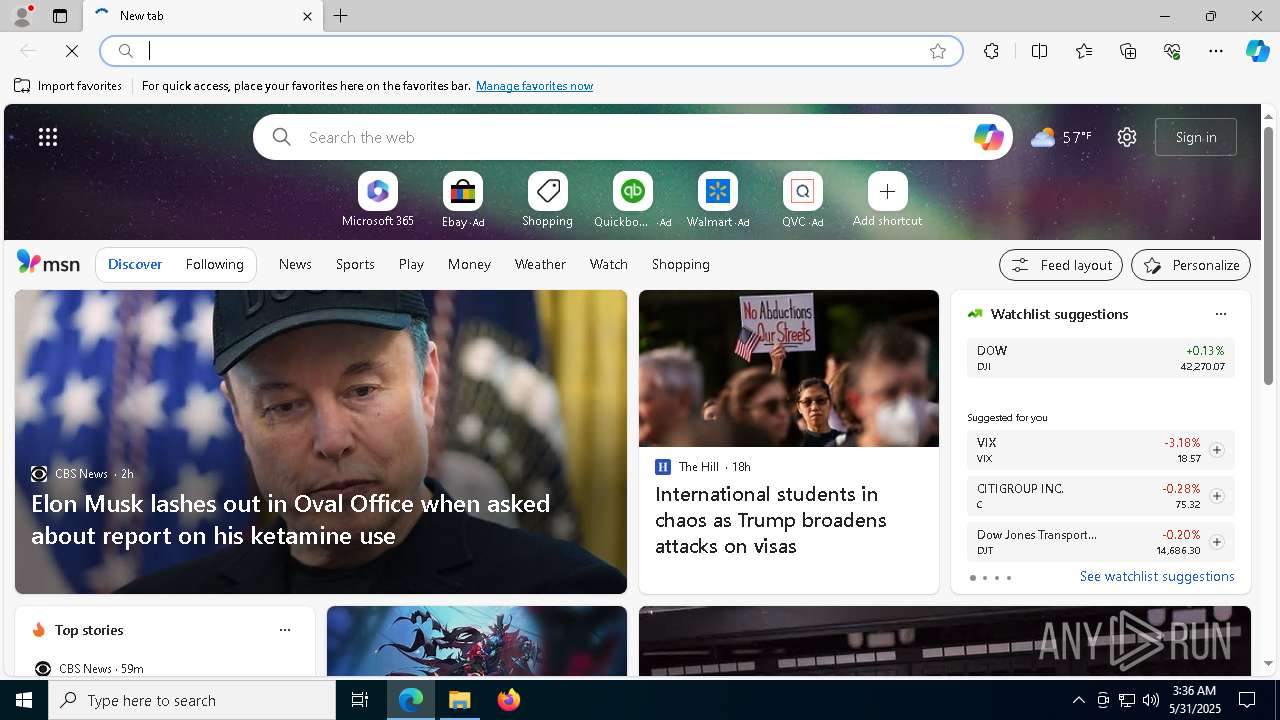The image size is (1280, 720).
Task: Click Copilot icon in search box
Action: click(x=988, y=137)
